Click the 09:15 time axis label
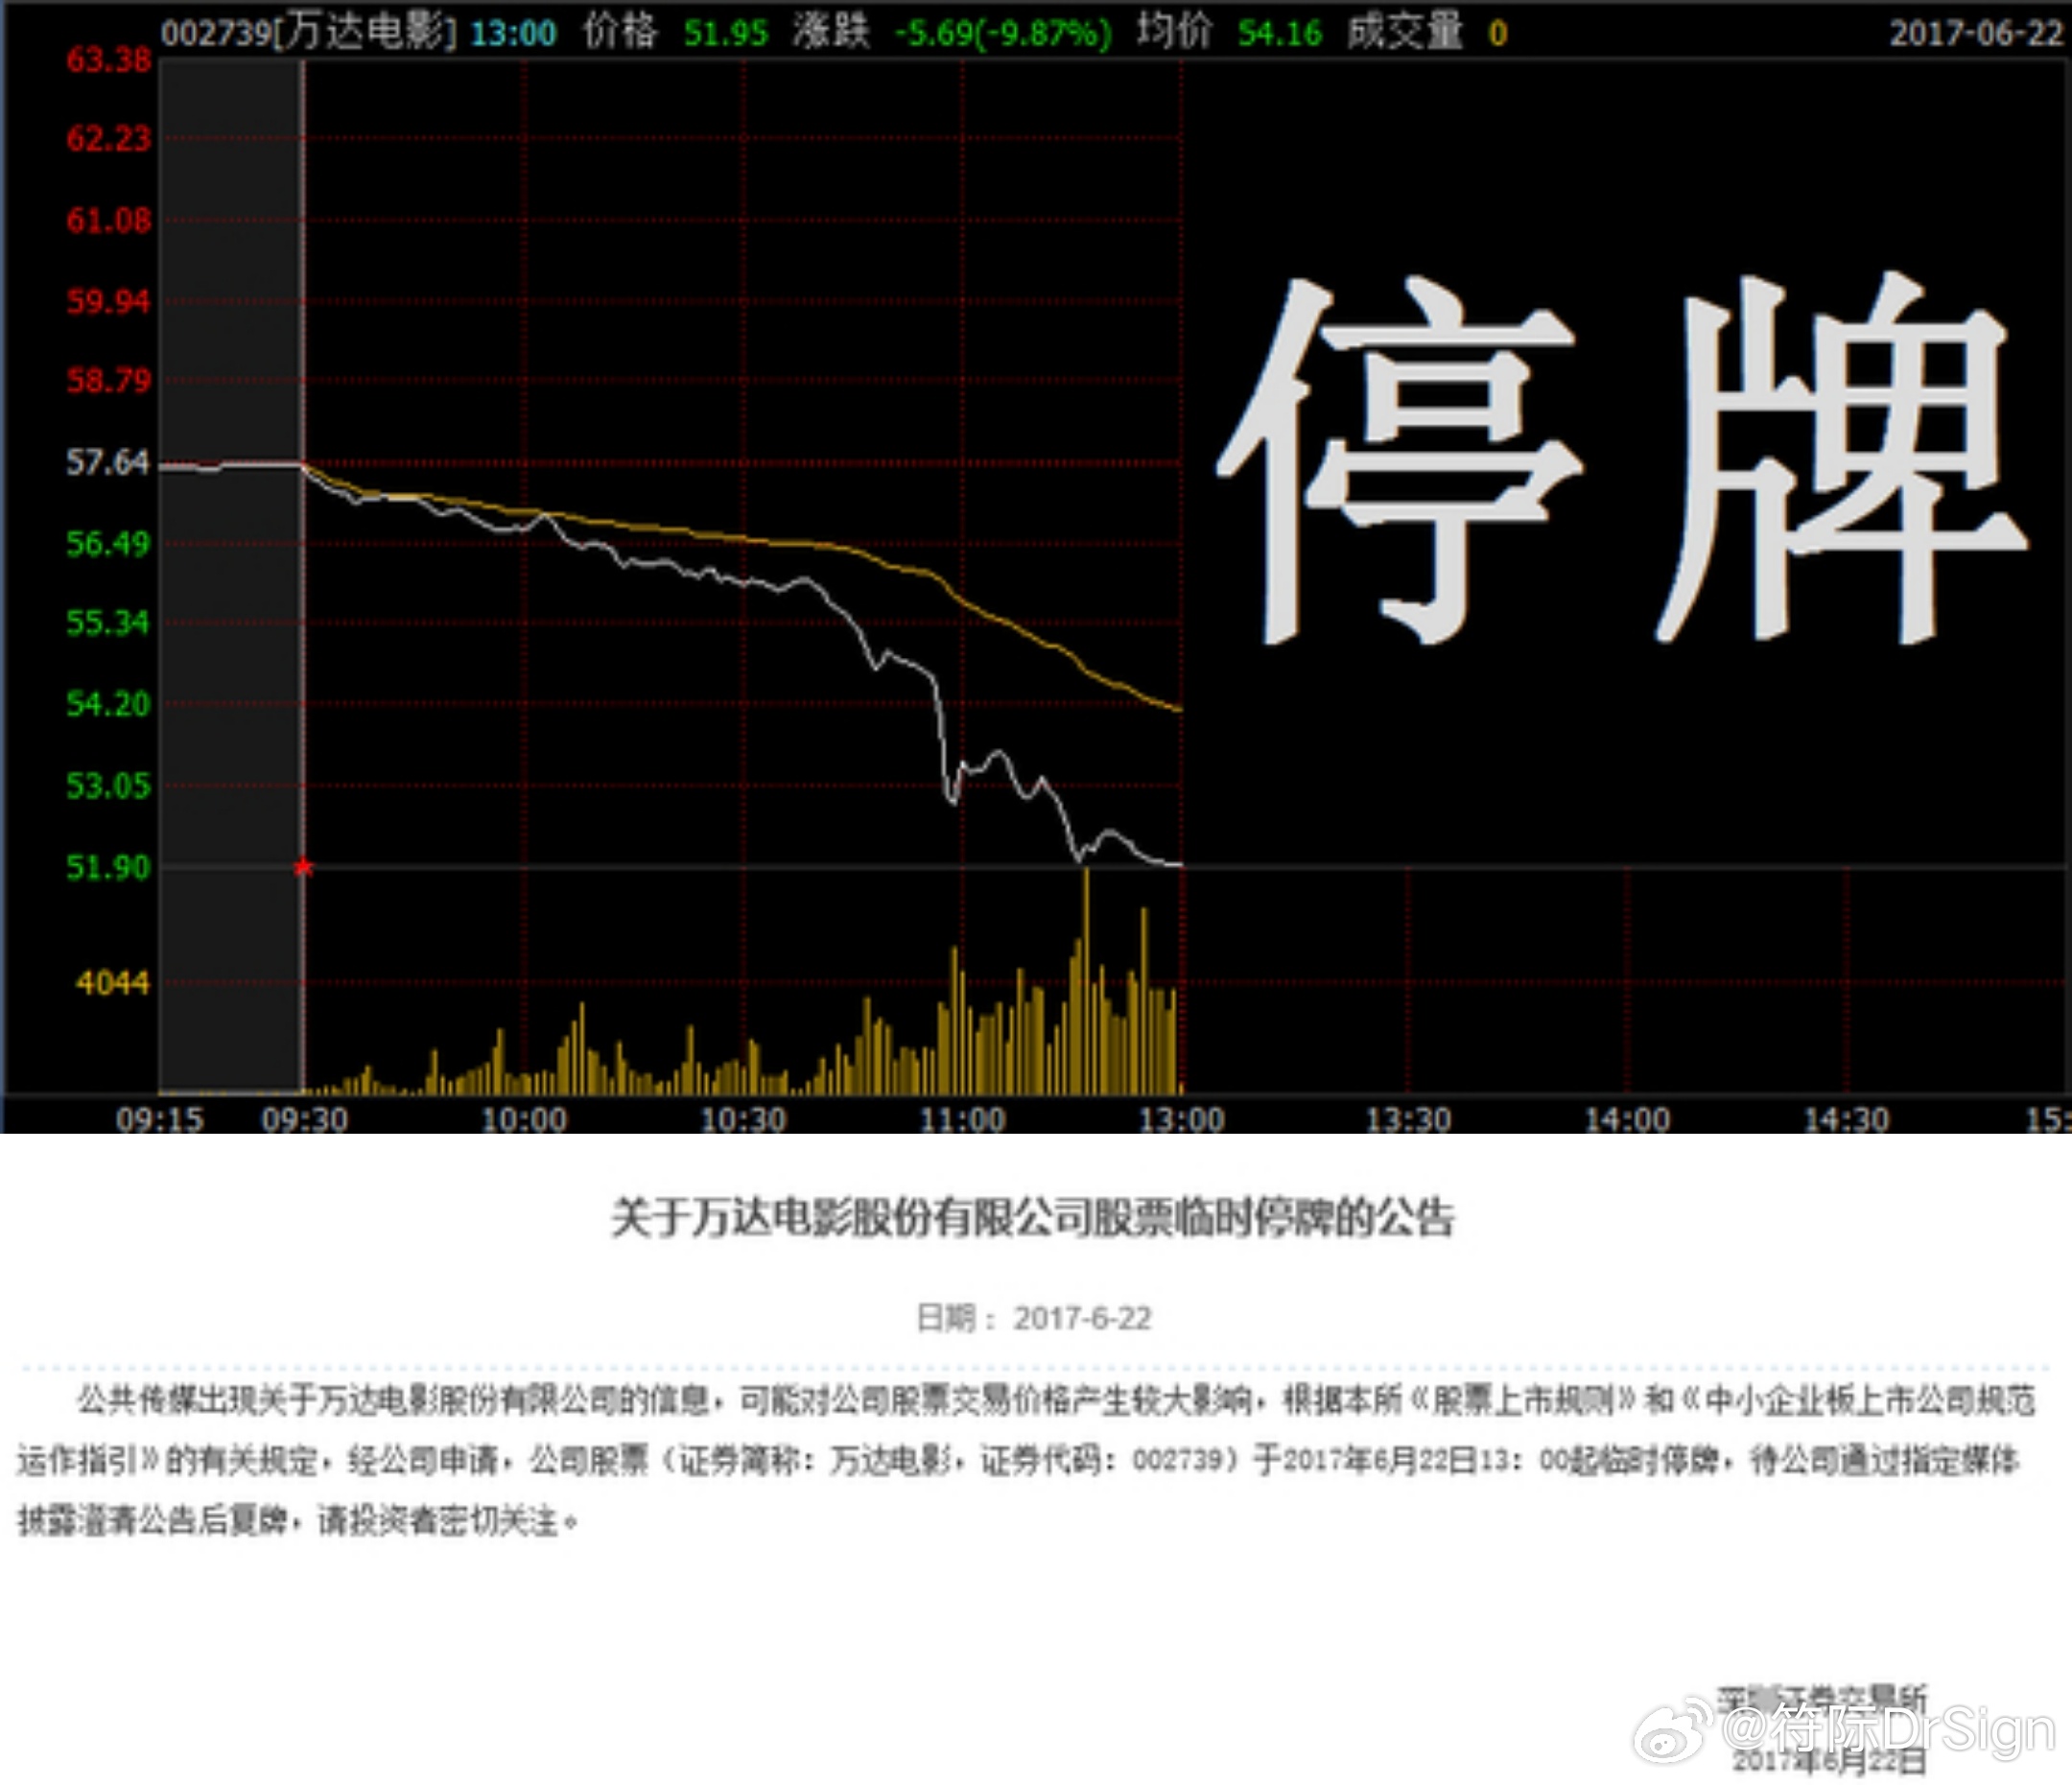The image size is (2072, 1785). pos(160,1119)
